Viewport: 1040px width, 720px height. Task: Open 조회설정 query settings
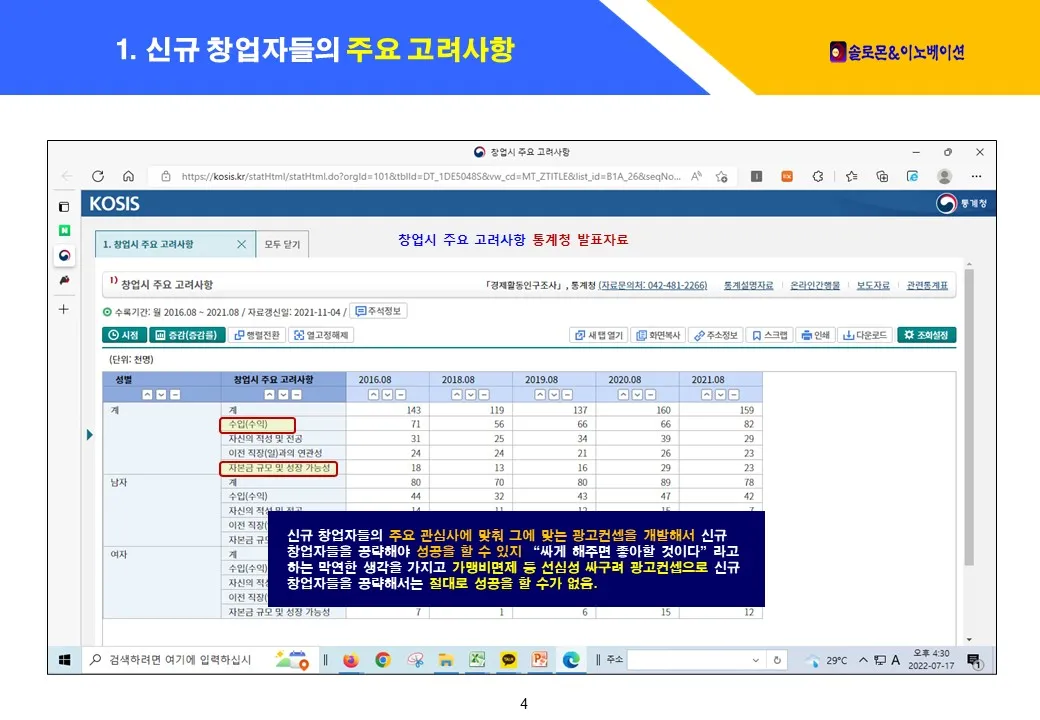coord(926,335)
